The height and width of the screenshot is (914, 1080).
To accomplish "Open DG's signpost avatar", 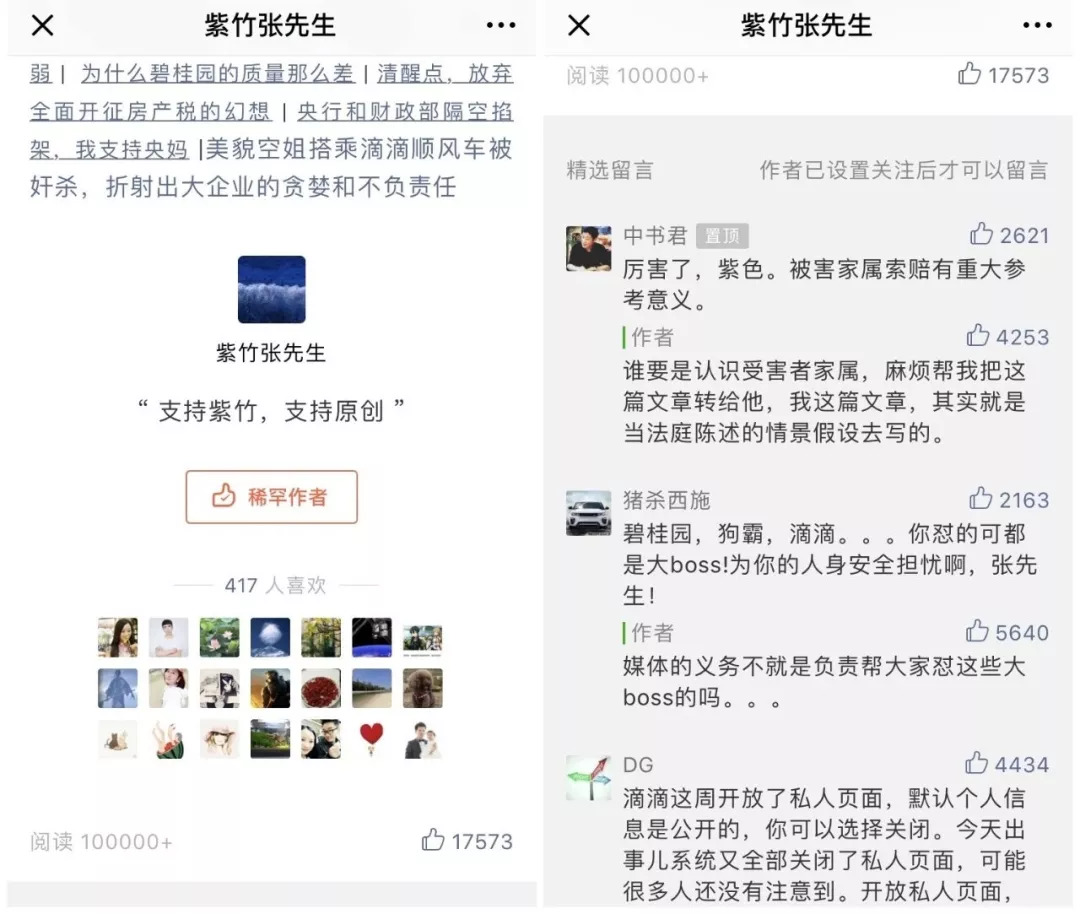I will tap(588, 778).
